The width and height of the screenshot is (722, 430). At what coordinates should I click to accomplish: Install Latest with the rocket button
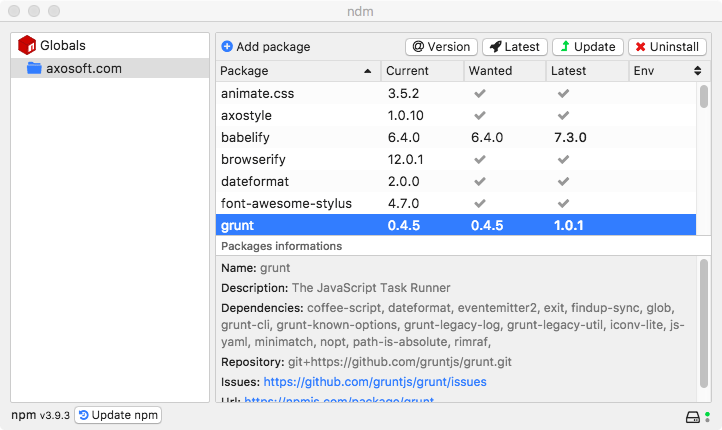514,46
